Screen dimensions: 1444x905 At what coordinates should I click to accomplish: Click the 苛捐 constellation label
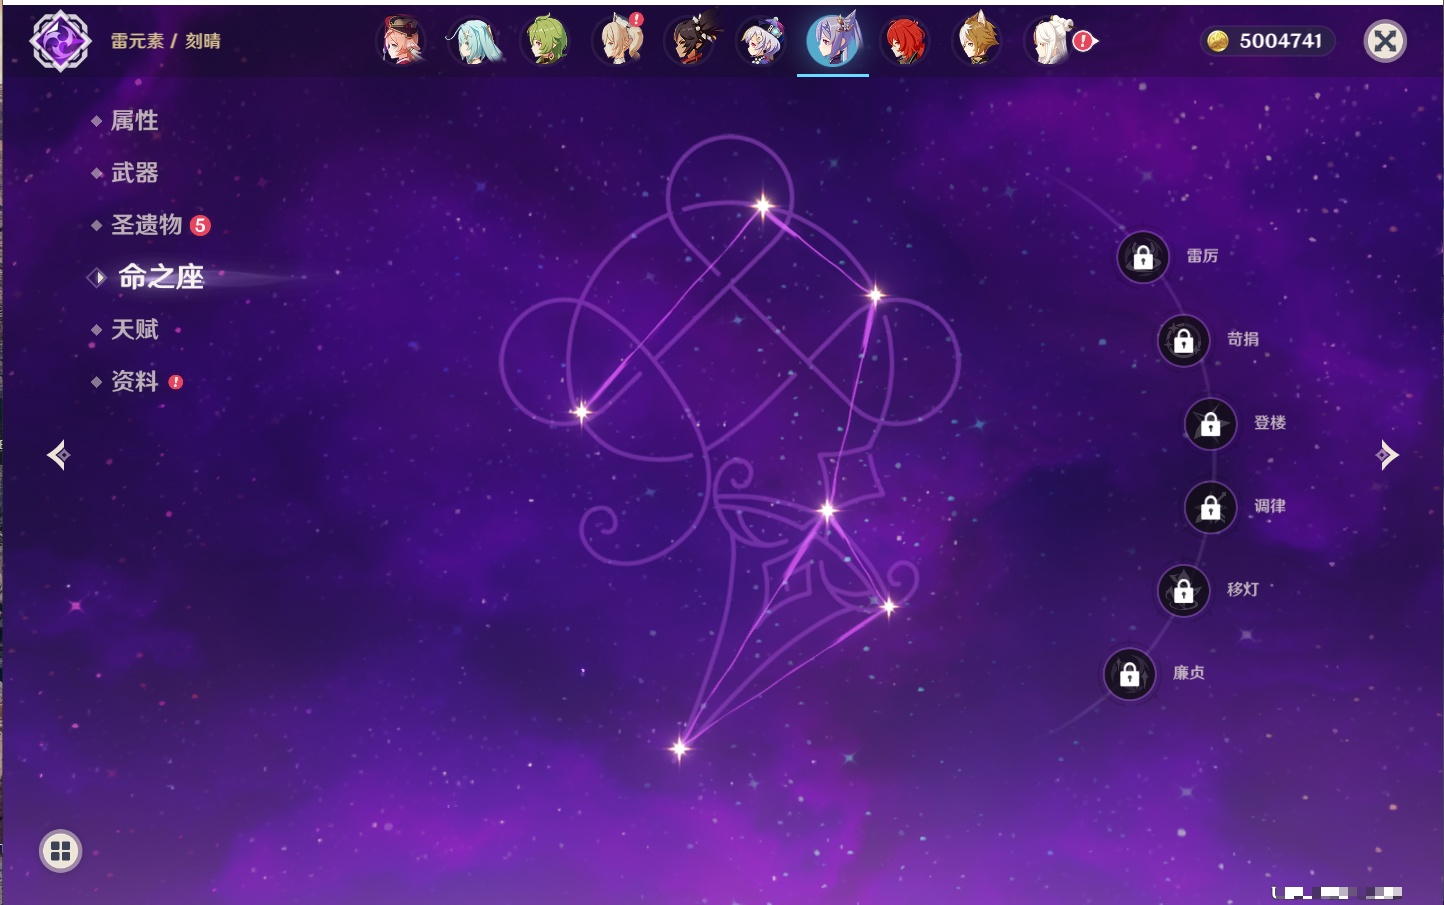(x=1243, y=339)
